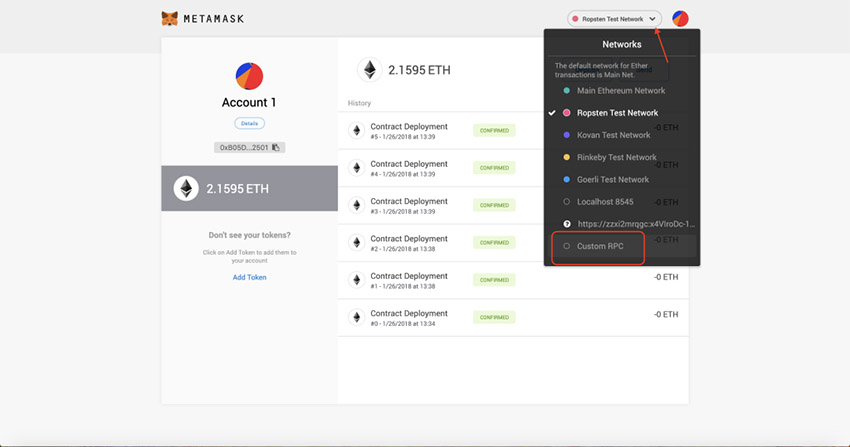Click Ethereum icon of Contract Deployment #5

[357, 130]
